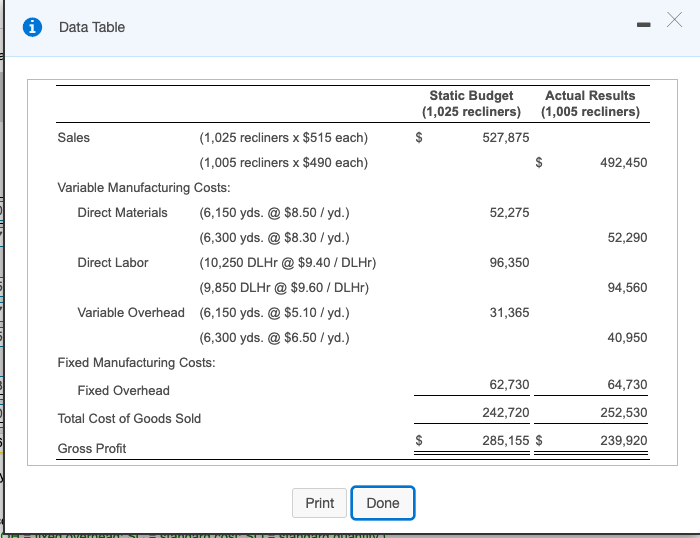The width and height of the screenshot is (700, 538).
Task: Close the Data Table dialog
Action: (x=674, y=20)
